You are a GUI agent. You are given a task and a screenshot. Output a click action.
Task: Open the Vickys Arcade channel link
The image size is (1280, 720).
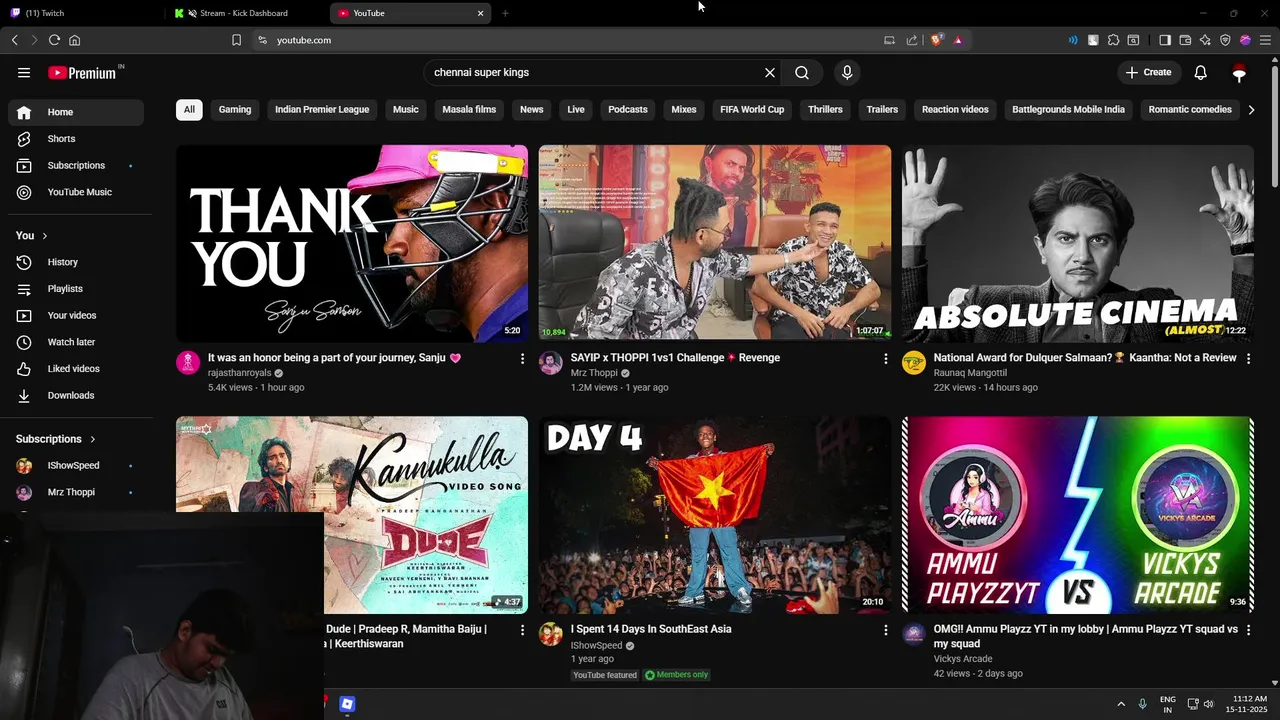(963, 659)
